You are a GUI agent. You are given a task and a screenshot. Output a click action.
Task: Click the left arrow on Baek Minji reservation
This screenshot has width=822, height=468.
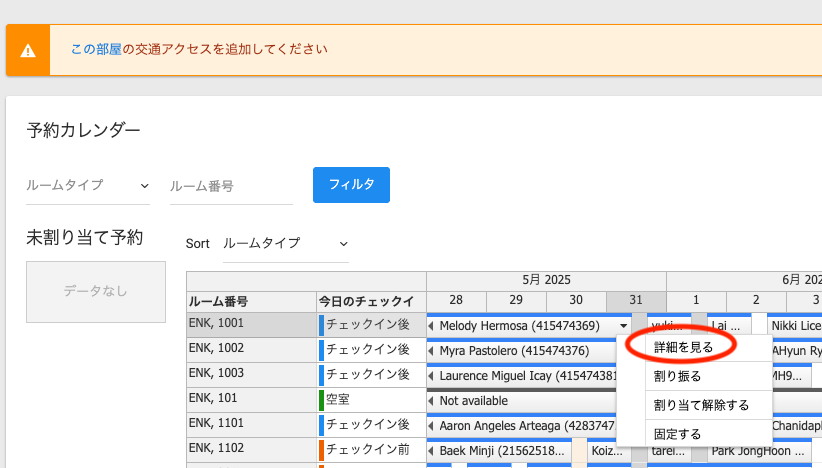point(431,451)
